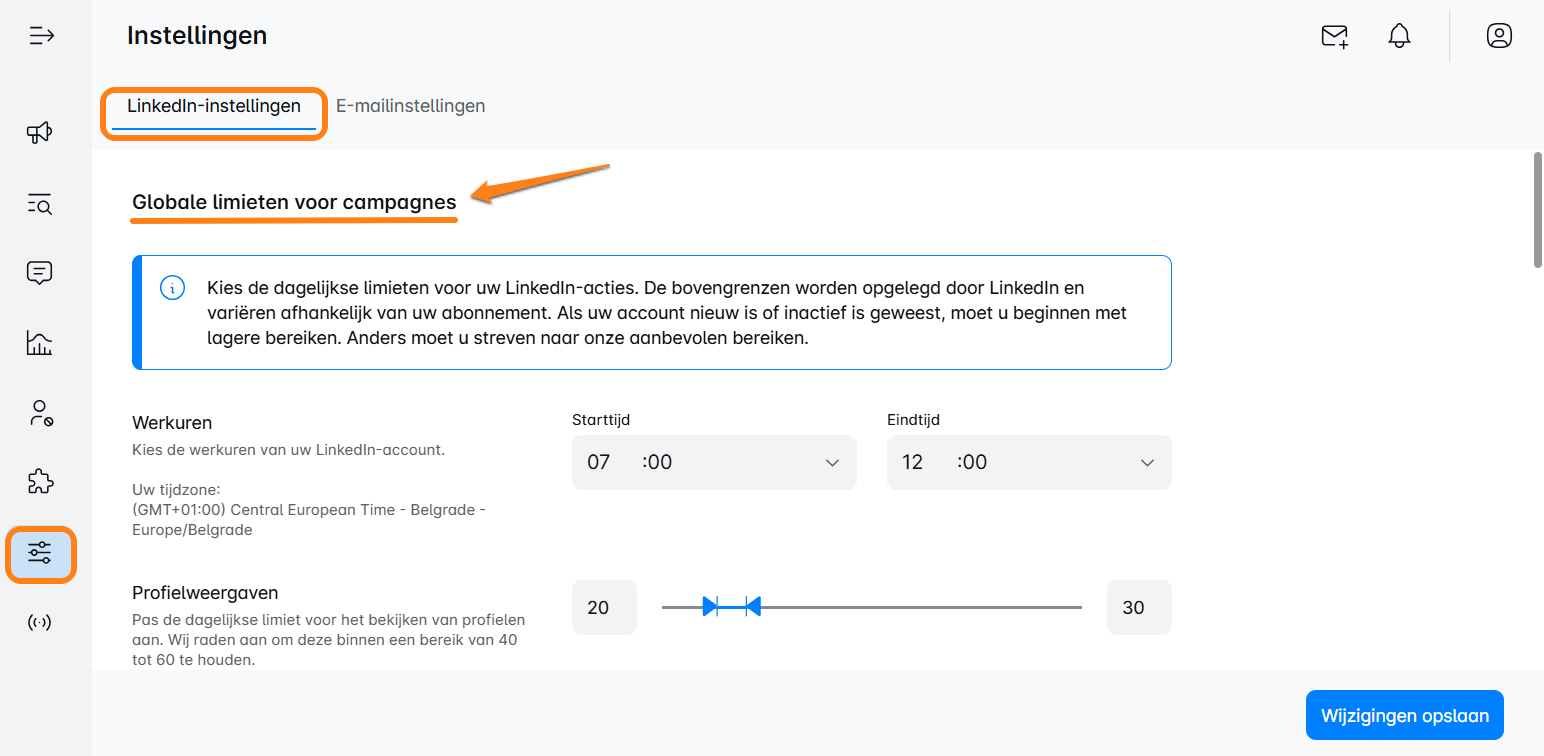Expand the sidebar menu arrow icon

[x=41, y=37]
